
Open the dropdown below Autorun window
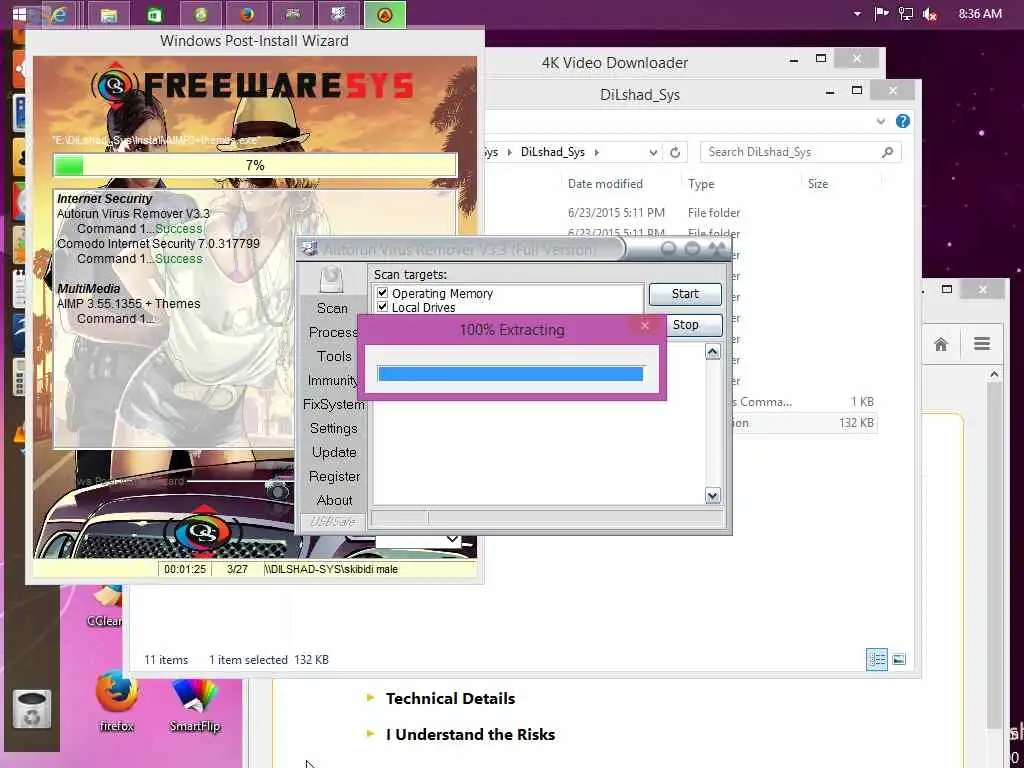coord(452,539)
